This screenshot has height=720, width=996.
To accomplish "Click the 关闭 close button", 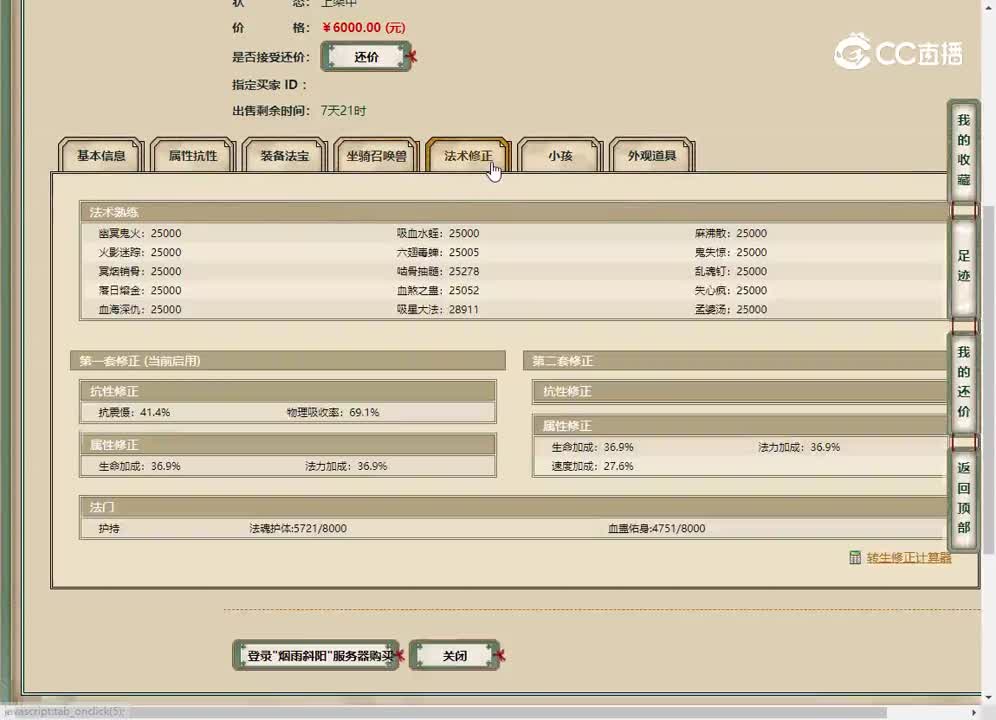I will (x=455, y=655).
